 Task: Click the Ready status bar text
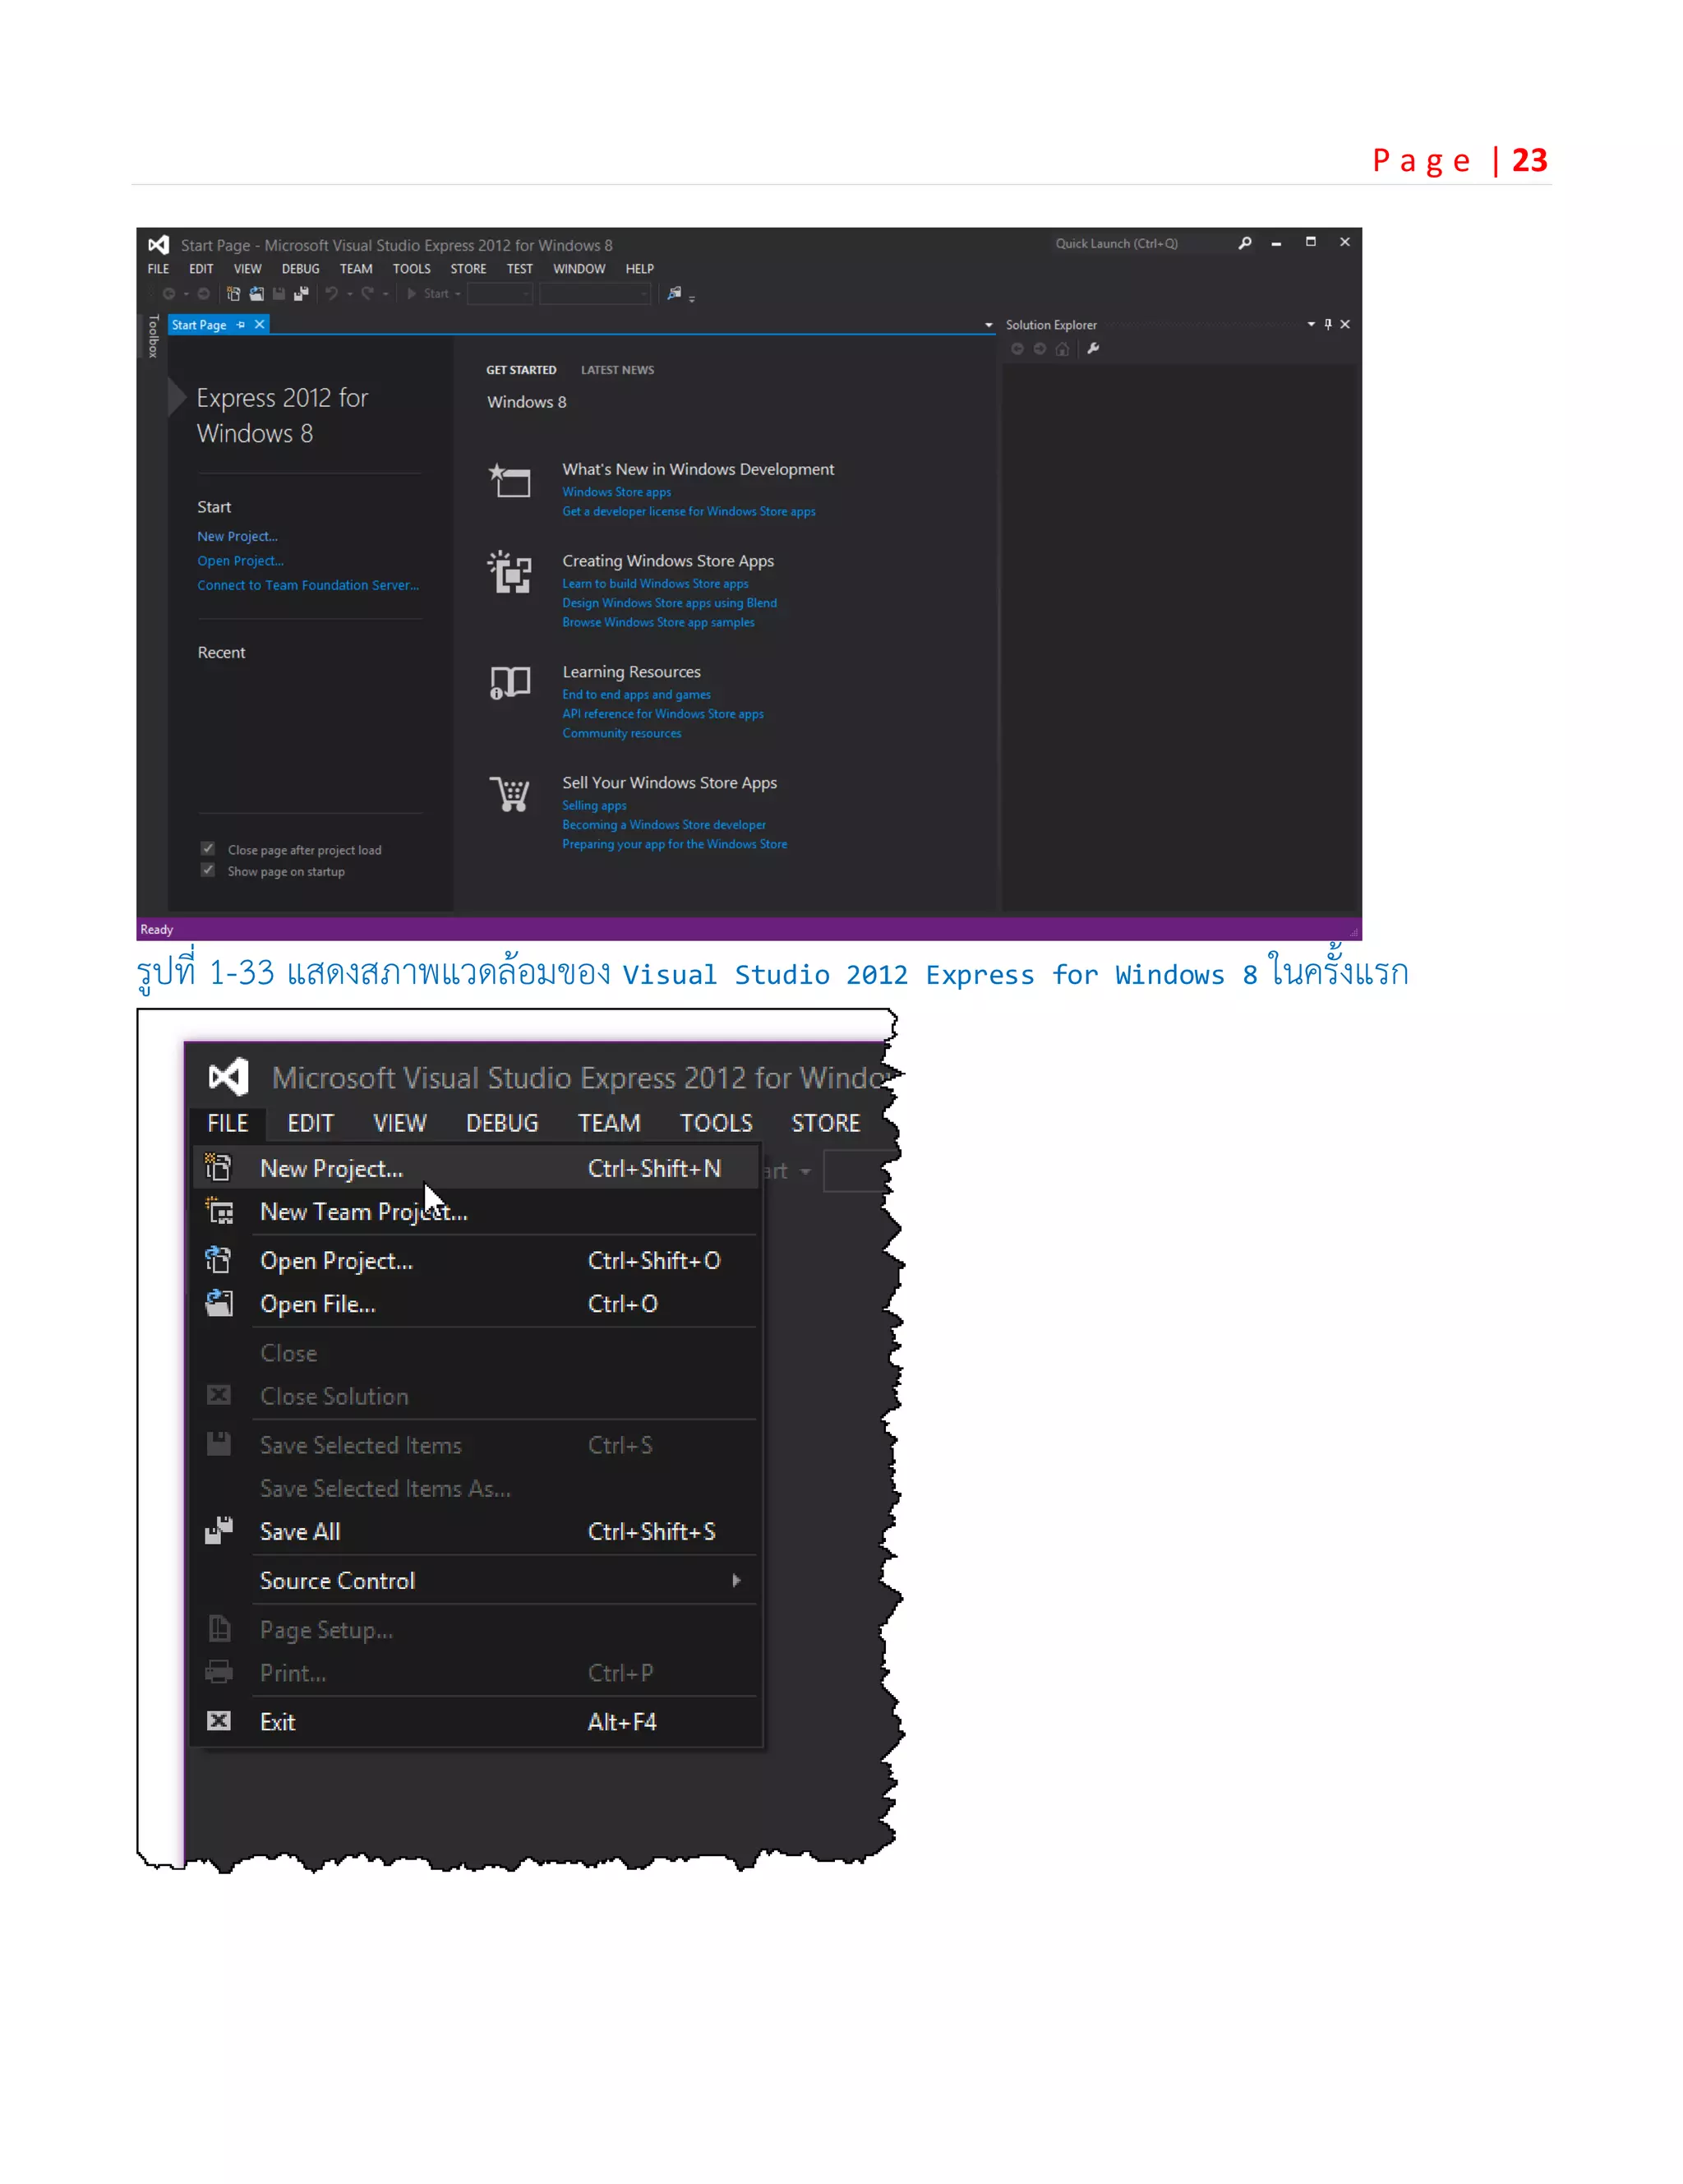(156, 929)
